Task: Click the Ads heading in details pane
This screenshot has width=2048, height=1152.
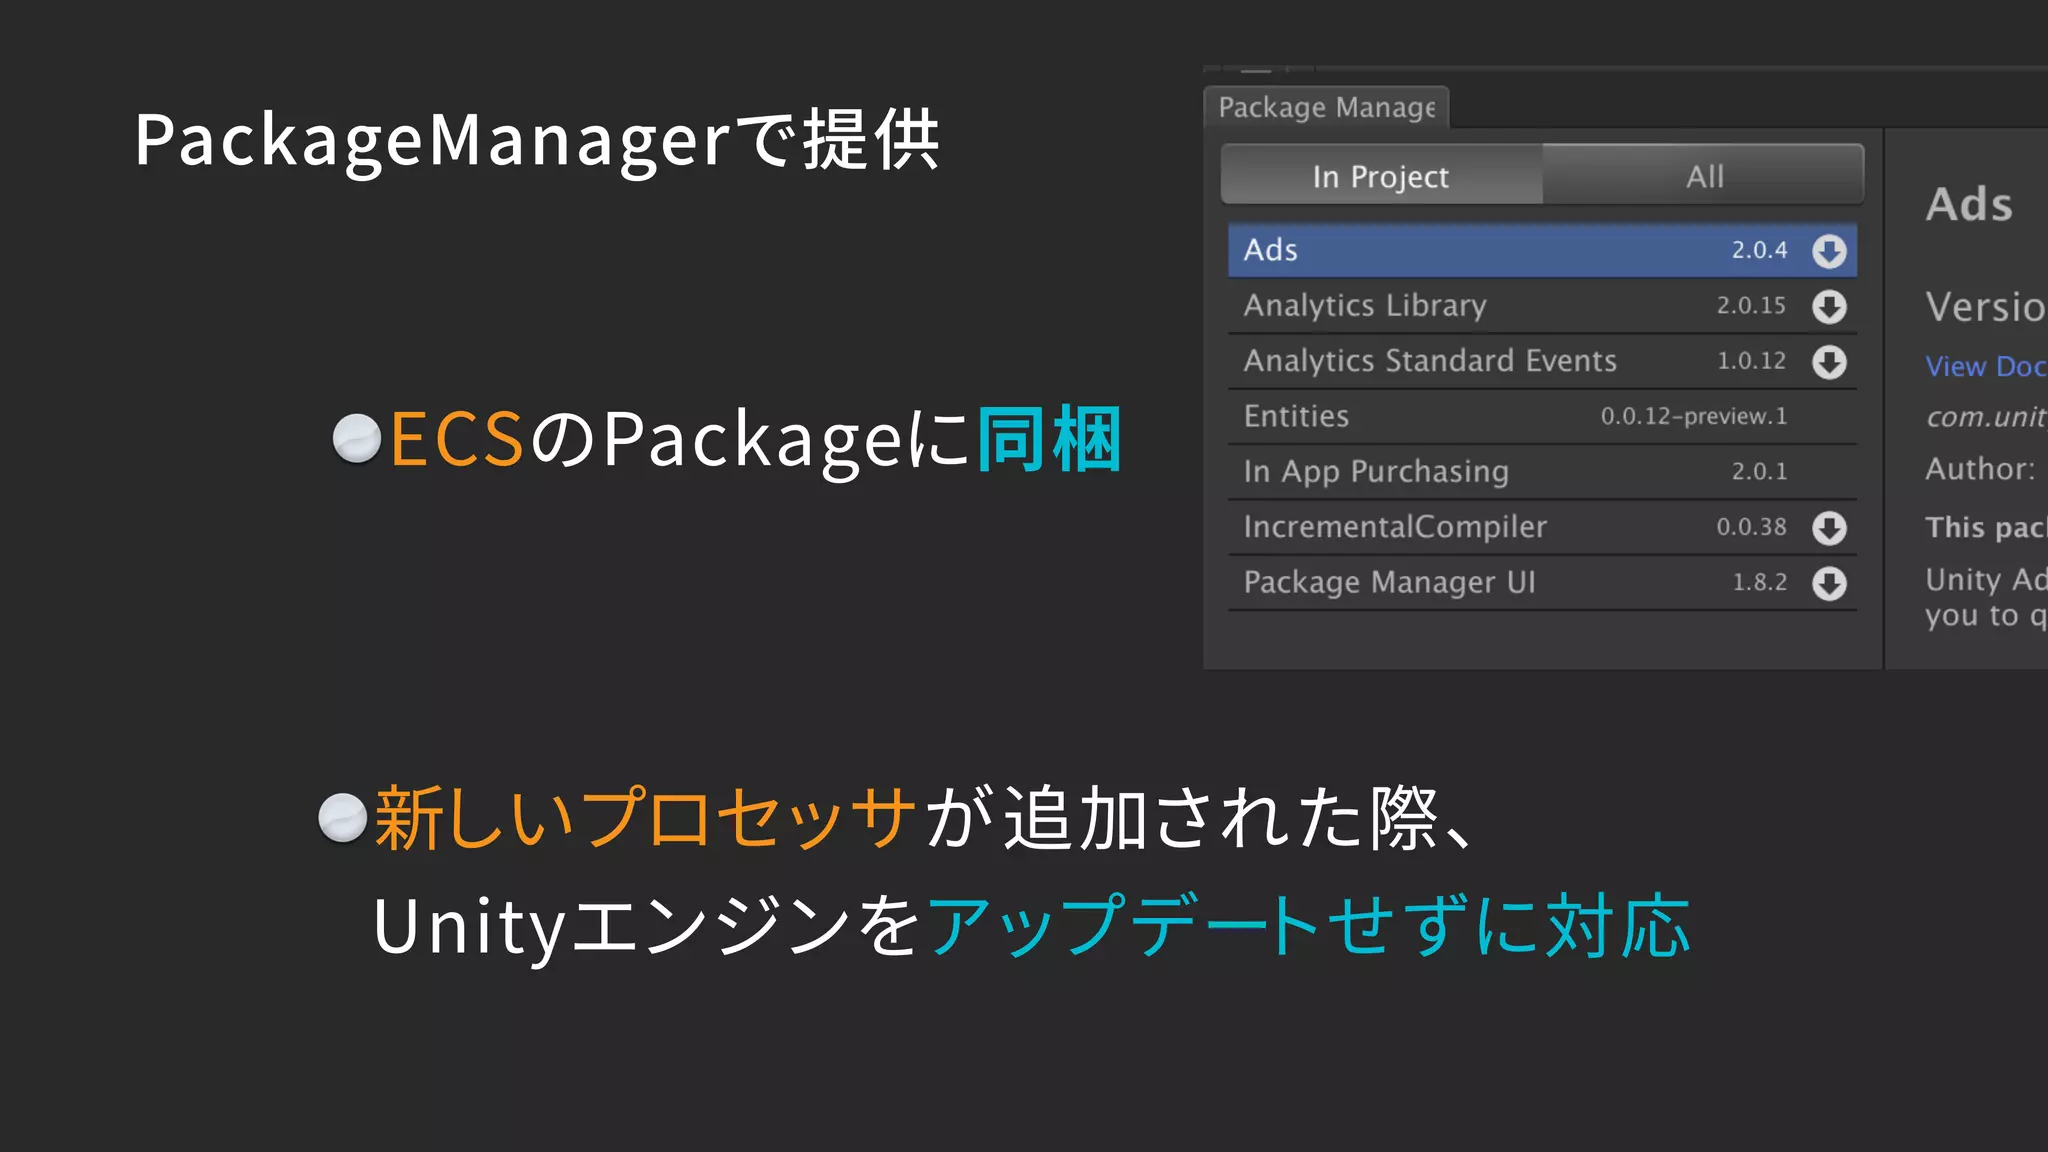Action: click(x=1969, y=205)
